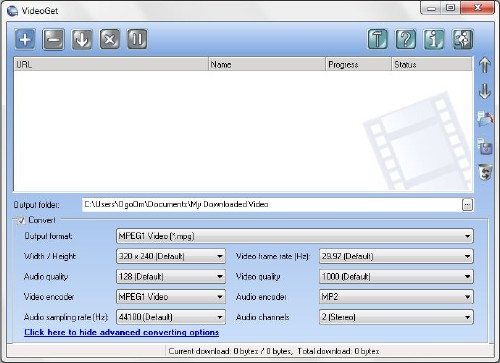Viewport: 500px width, 363px height.
Task: Start download with the down-arrow toolbar button
Action: [82, 39]
